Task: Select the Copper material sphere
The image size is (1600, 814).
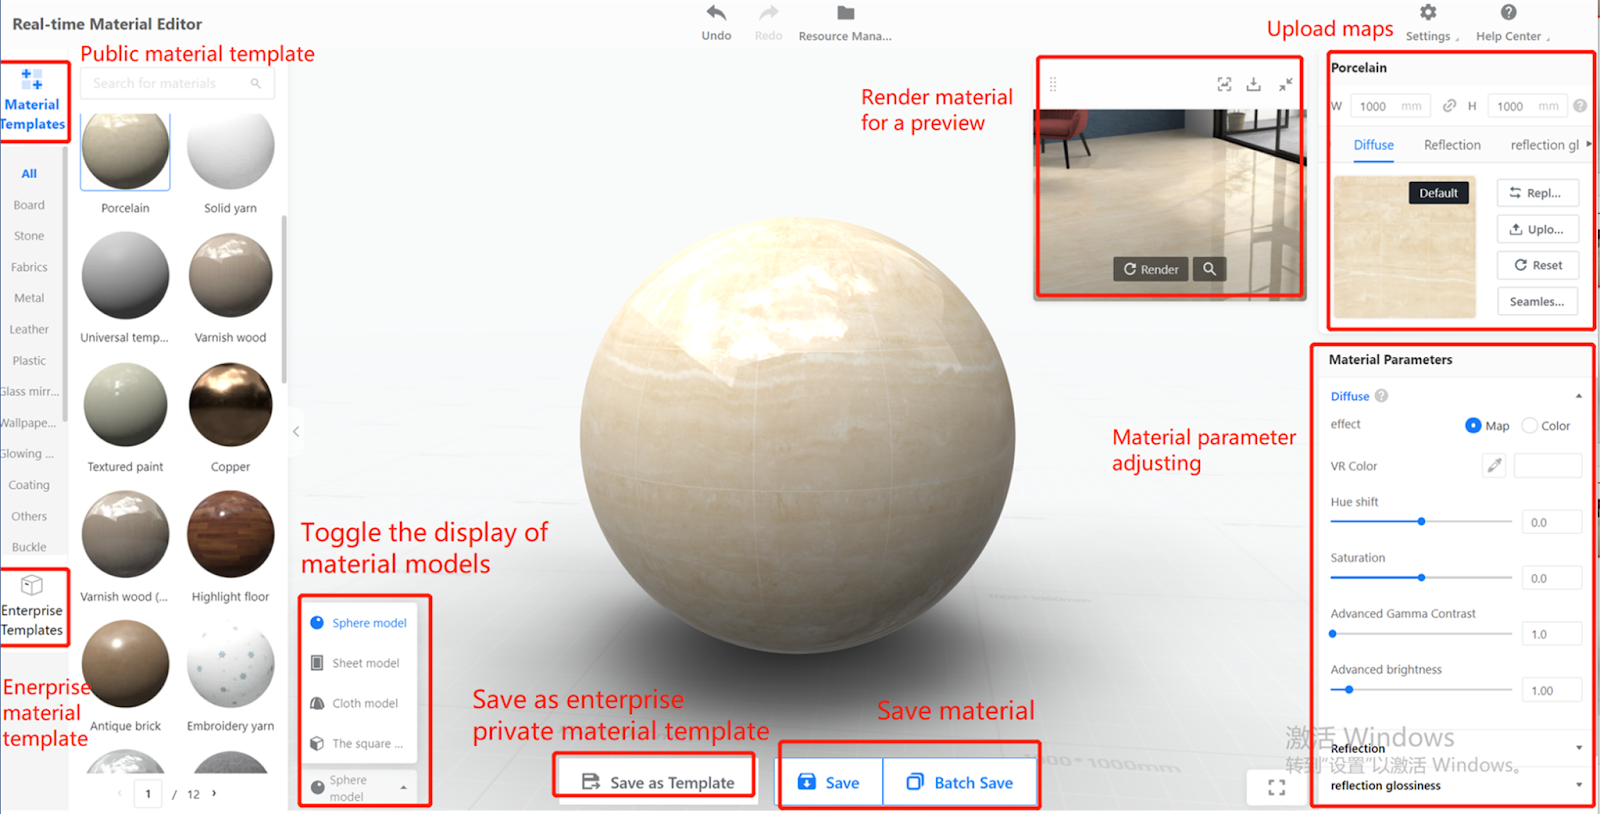Action: 230,405
